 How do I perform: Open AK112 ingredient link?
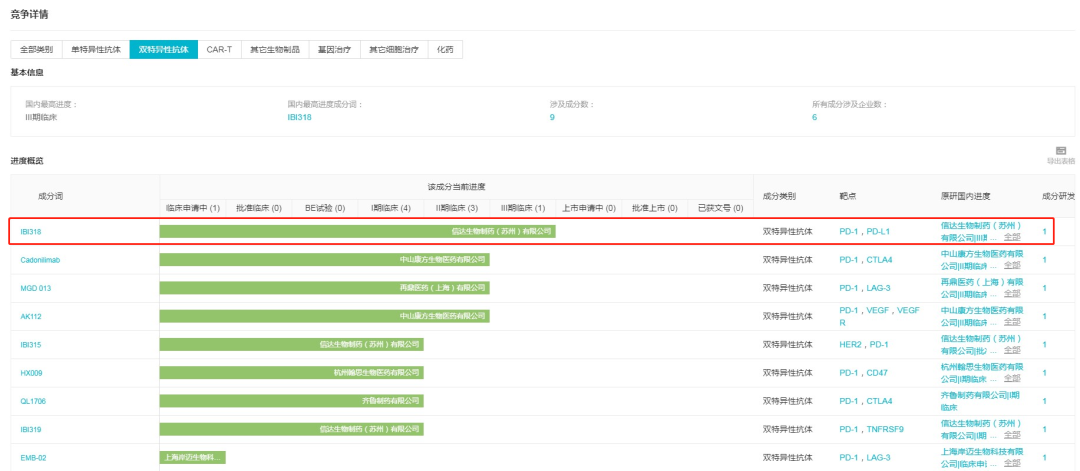pyautogui.click(x=31, y=316)
